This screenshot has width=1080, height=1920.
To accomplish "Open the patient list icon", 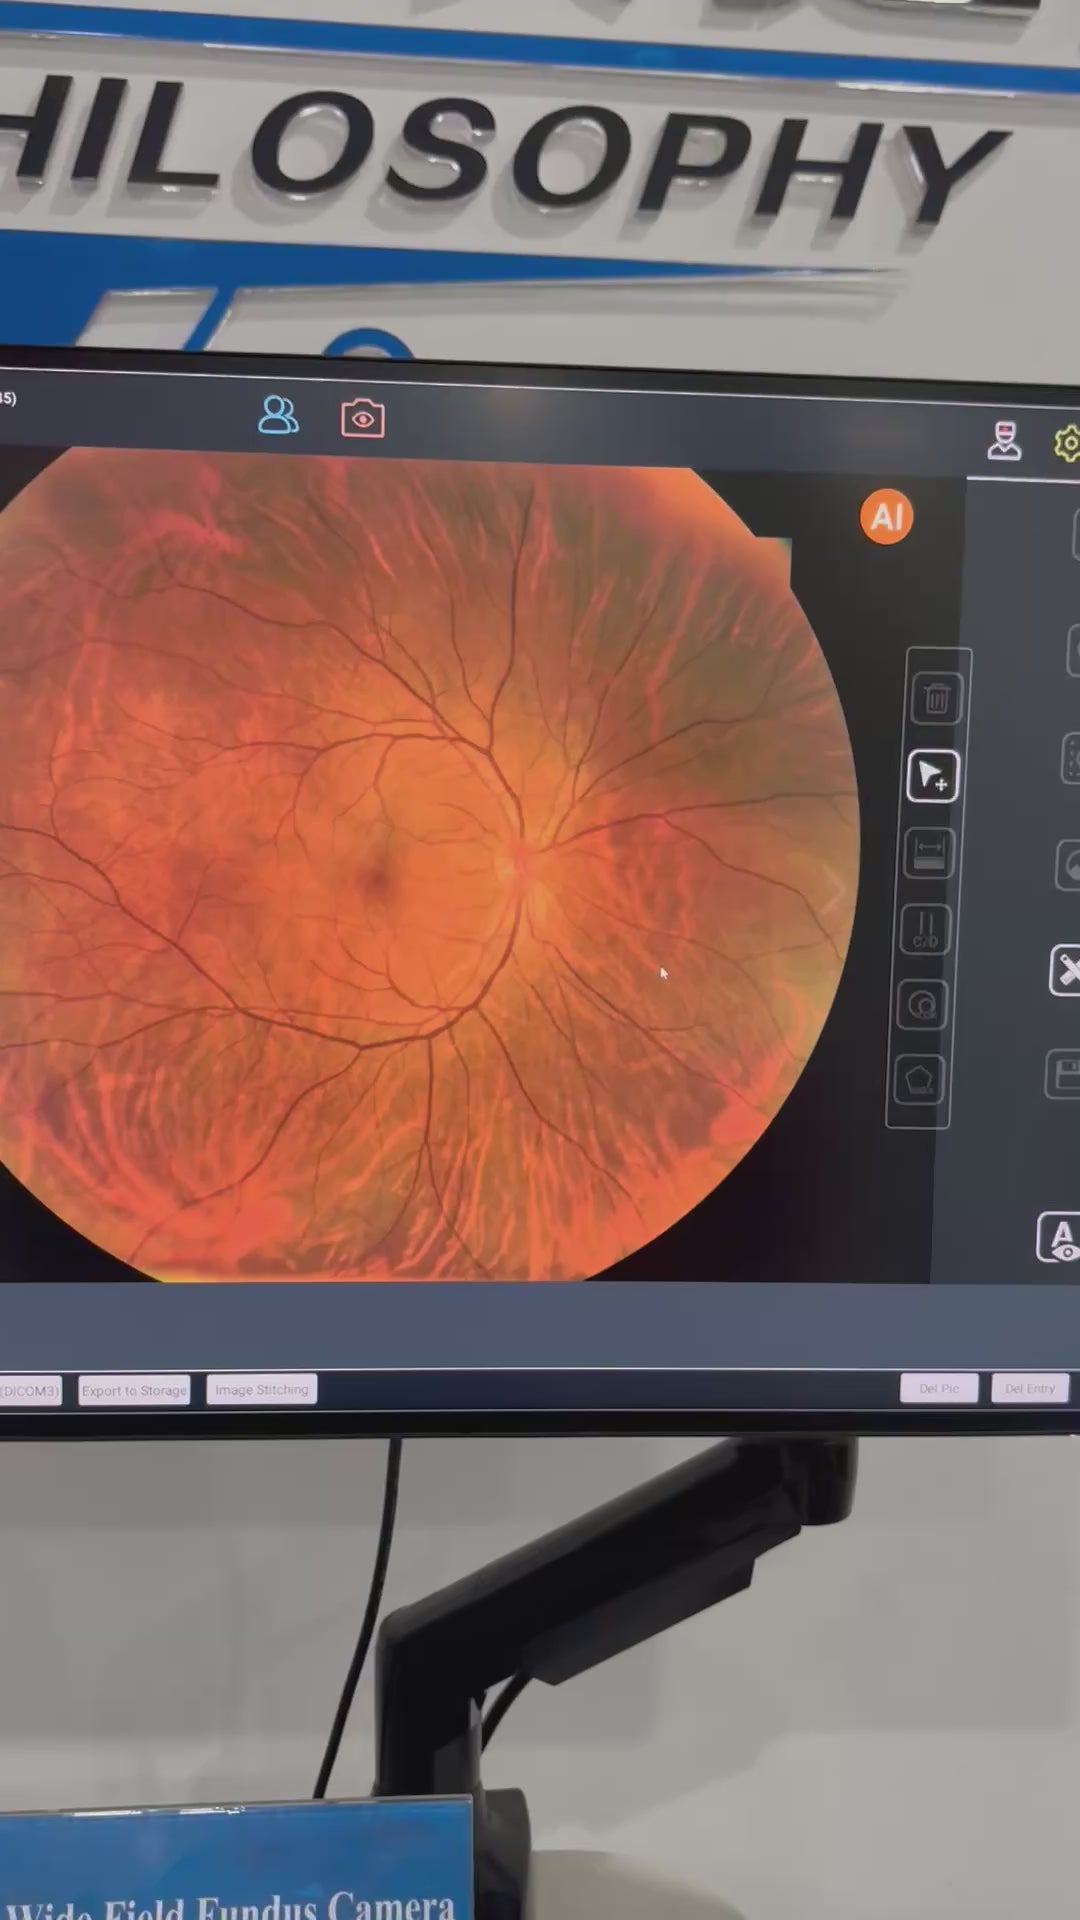I will coord(278,414).
